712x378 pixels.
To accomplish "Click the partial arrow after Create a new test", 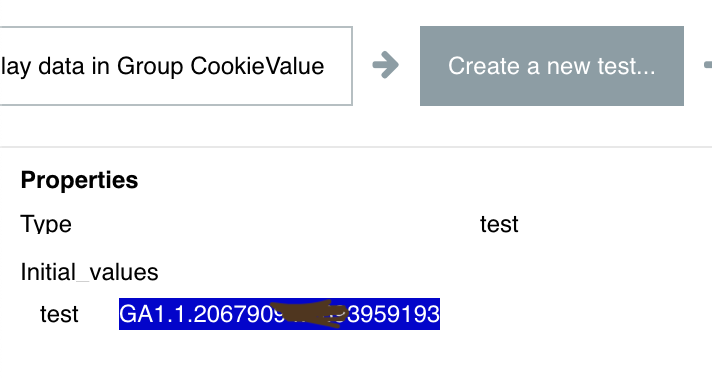I will pos(708,65).
